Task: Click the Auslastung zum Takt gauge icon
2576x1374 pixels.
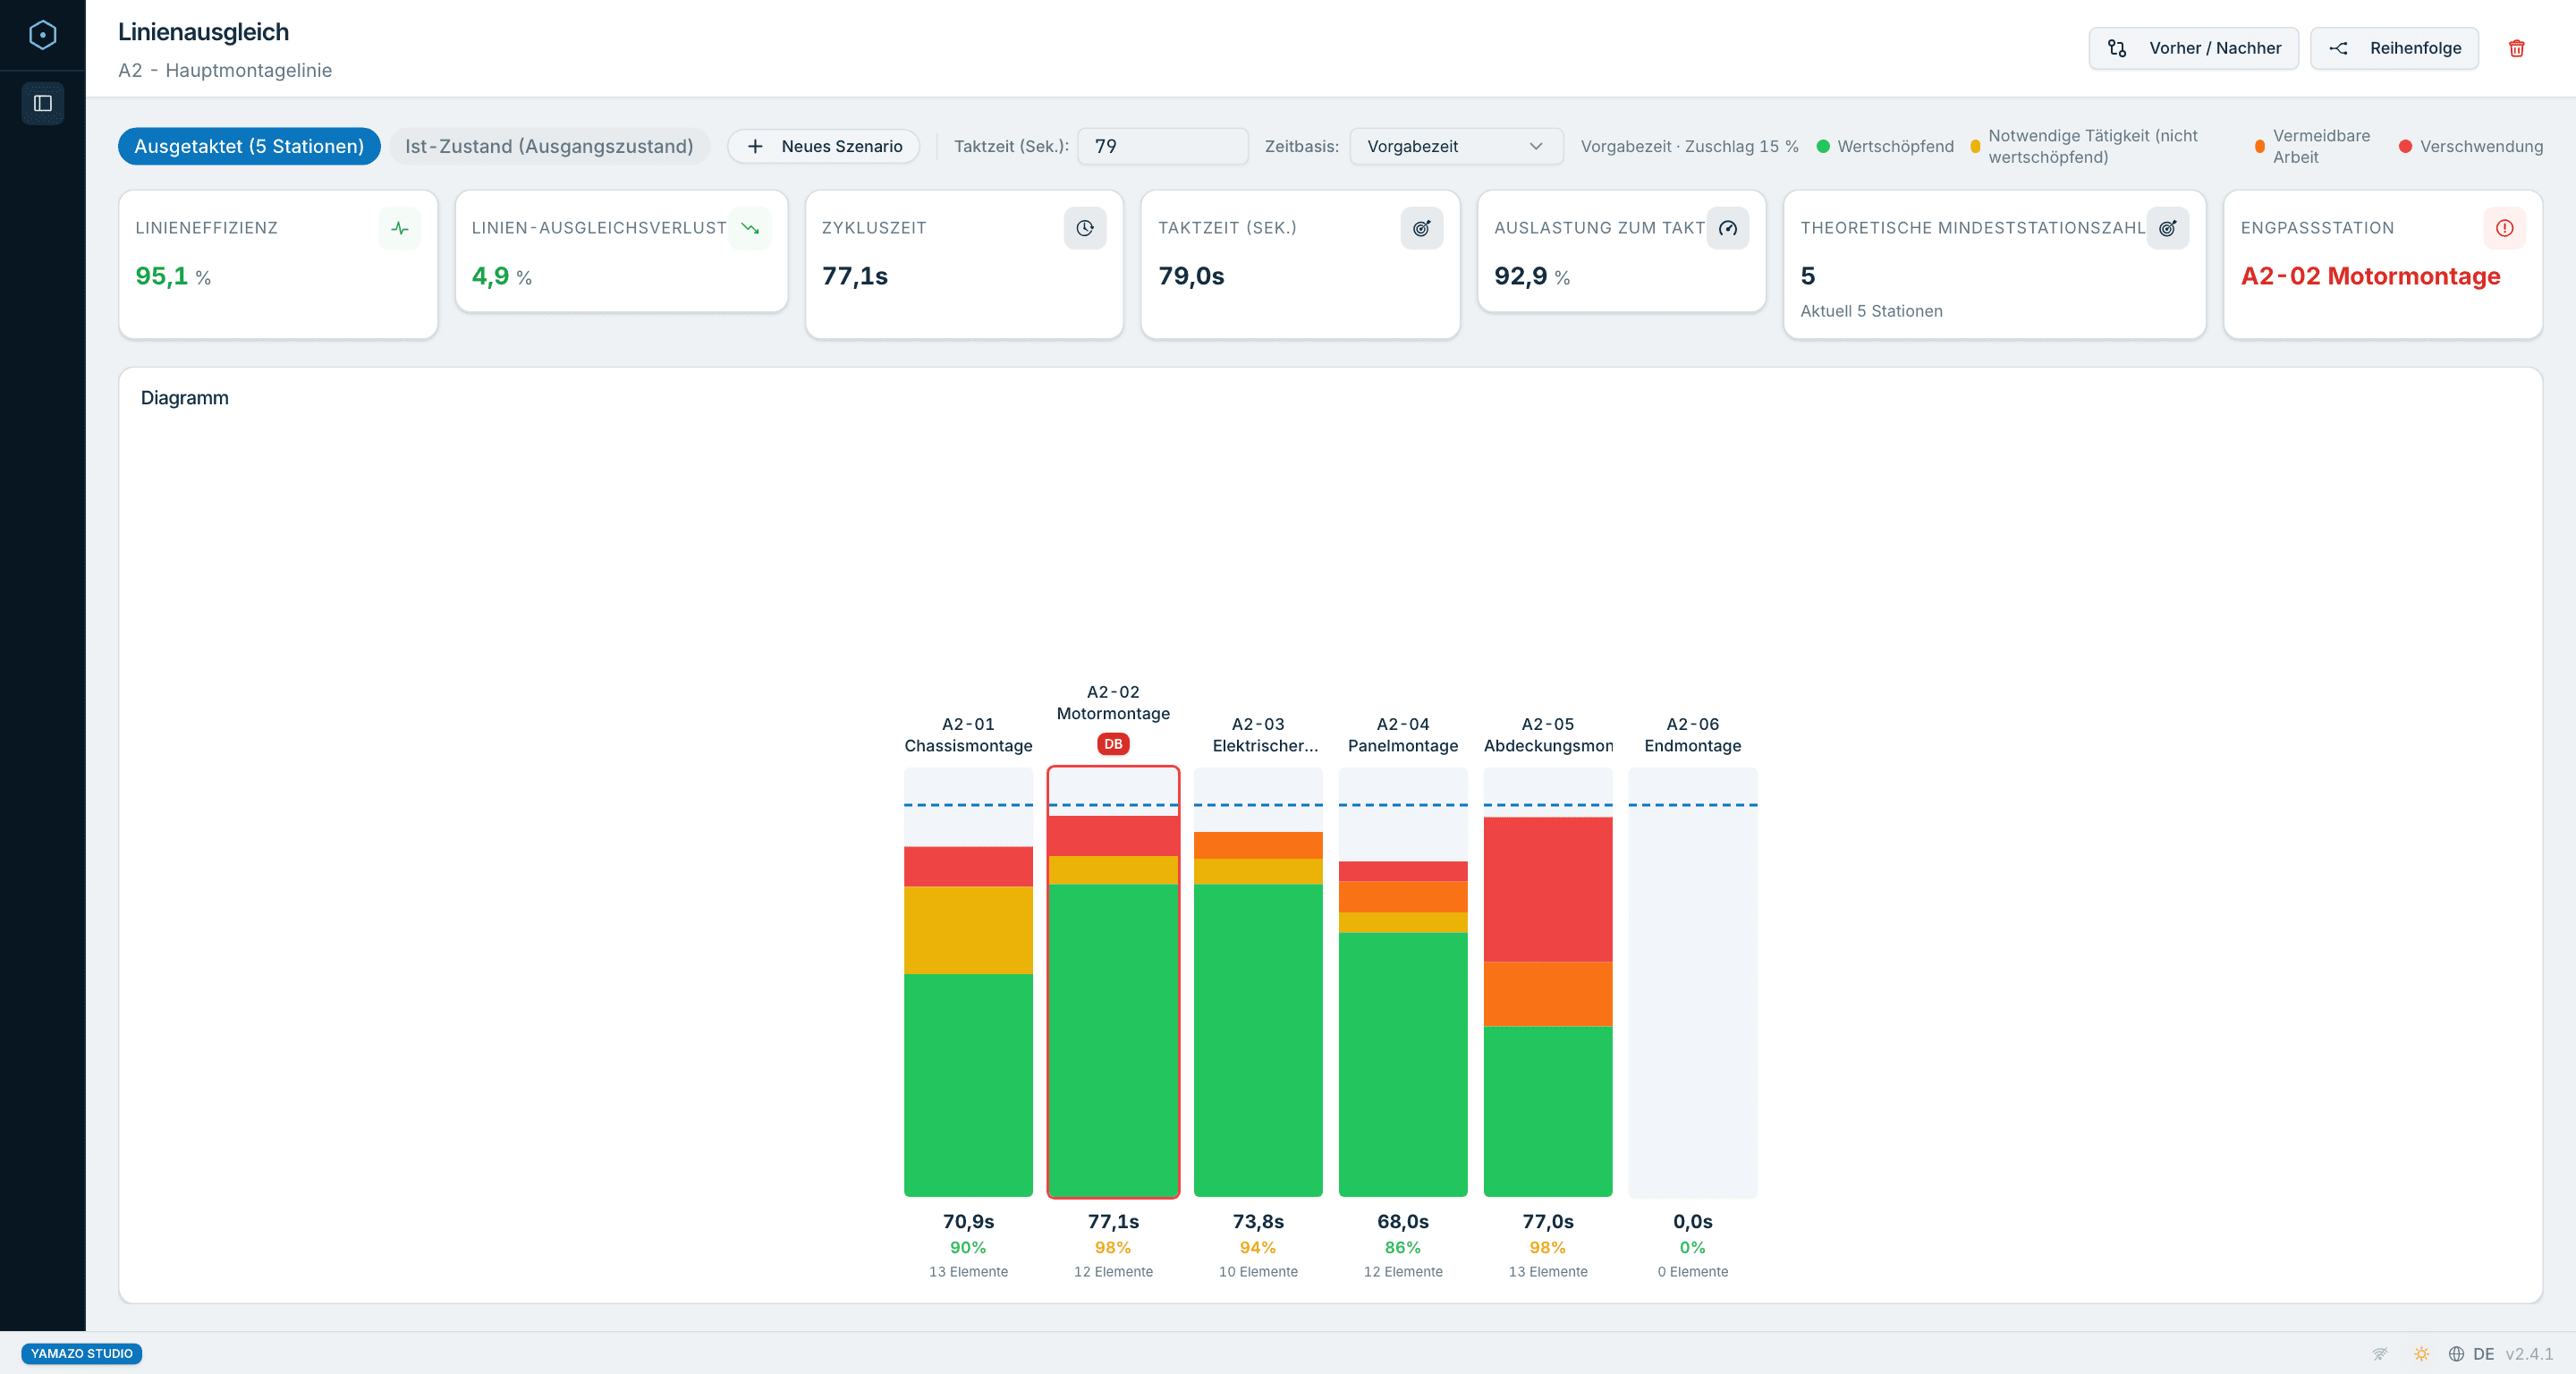Action: [x=1728, y=228]
